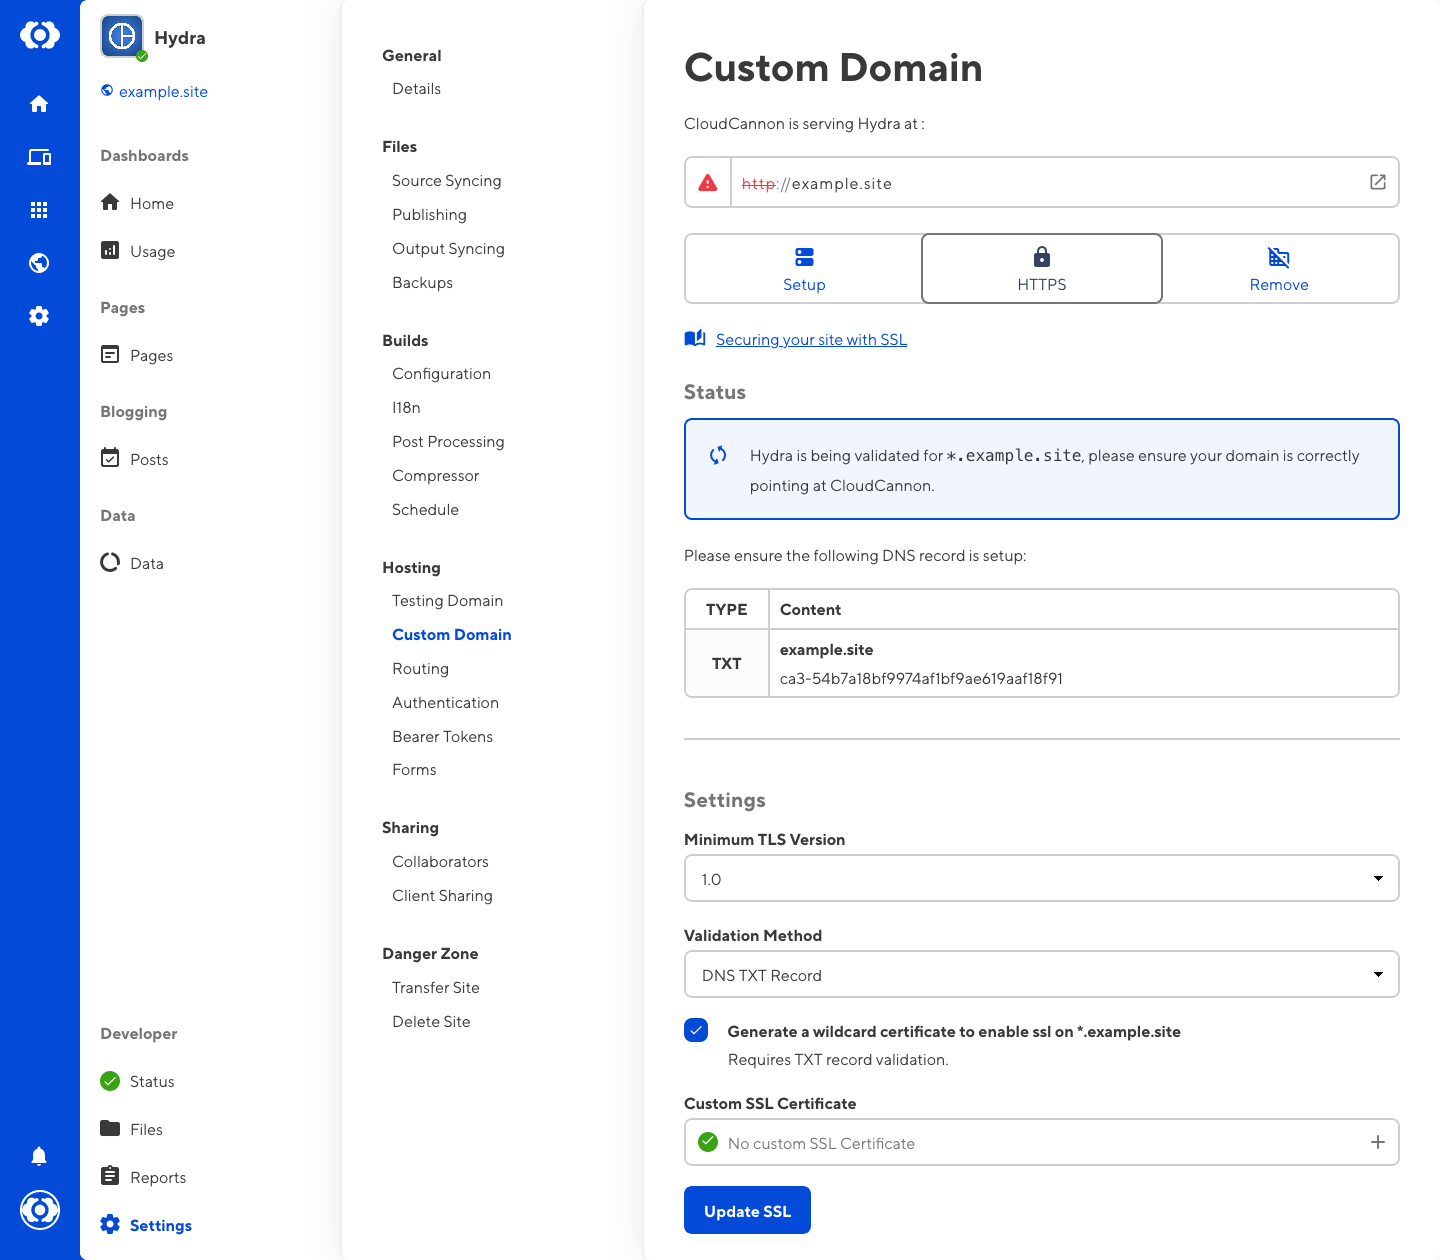Open Securing your site with SSL link

[811, 340]
